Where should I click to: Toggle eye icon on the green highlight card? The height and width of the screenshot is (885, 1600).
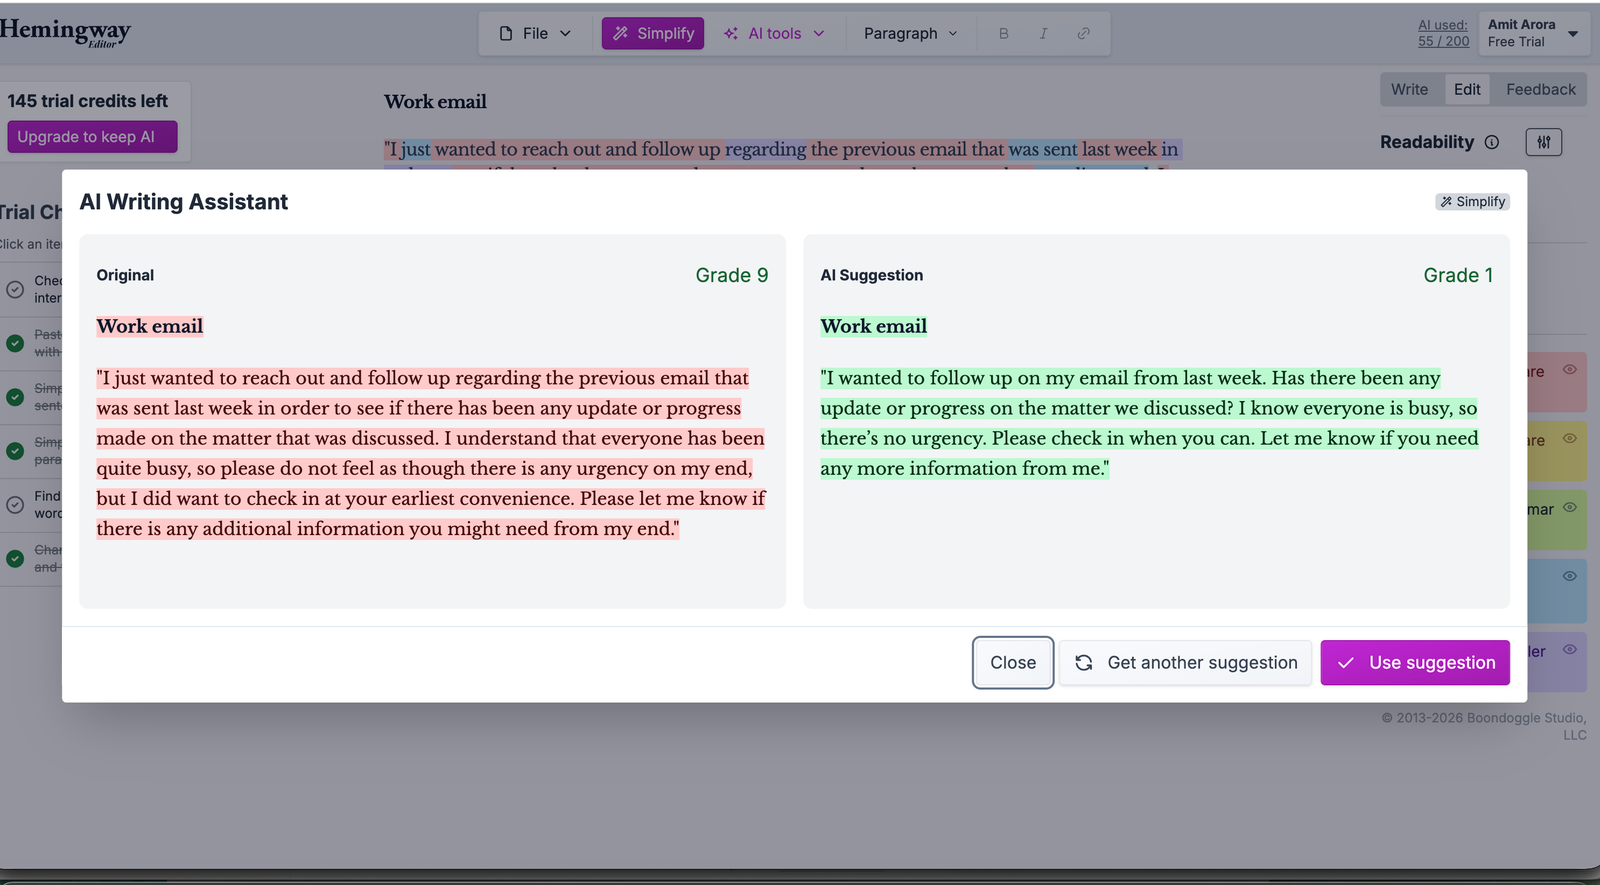1570,507
